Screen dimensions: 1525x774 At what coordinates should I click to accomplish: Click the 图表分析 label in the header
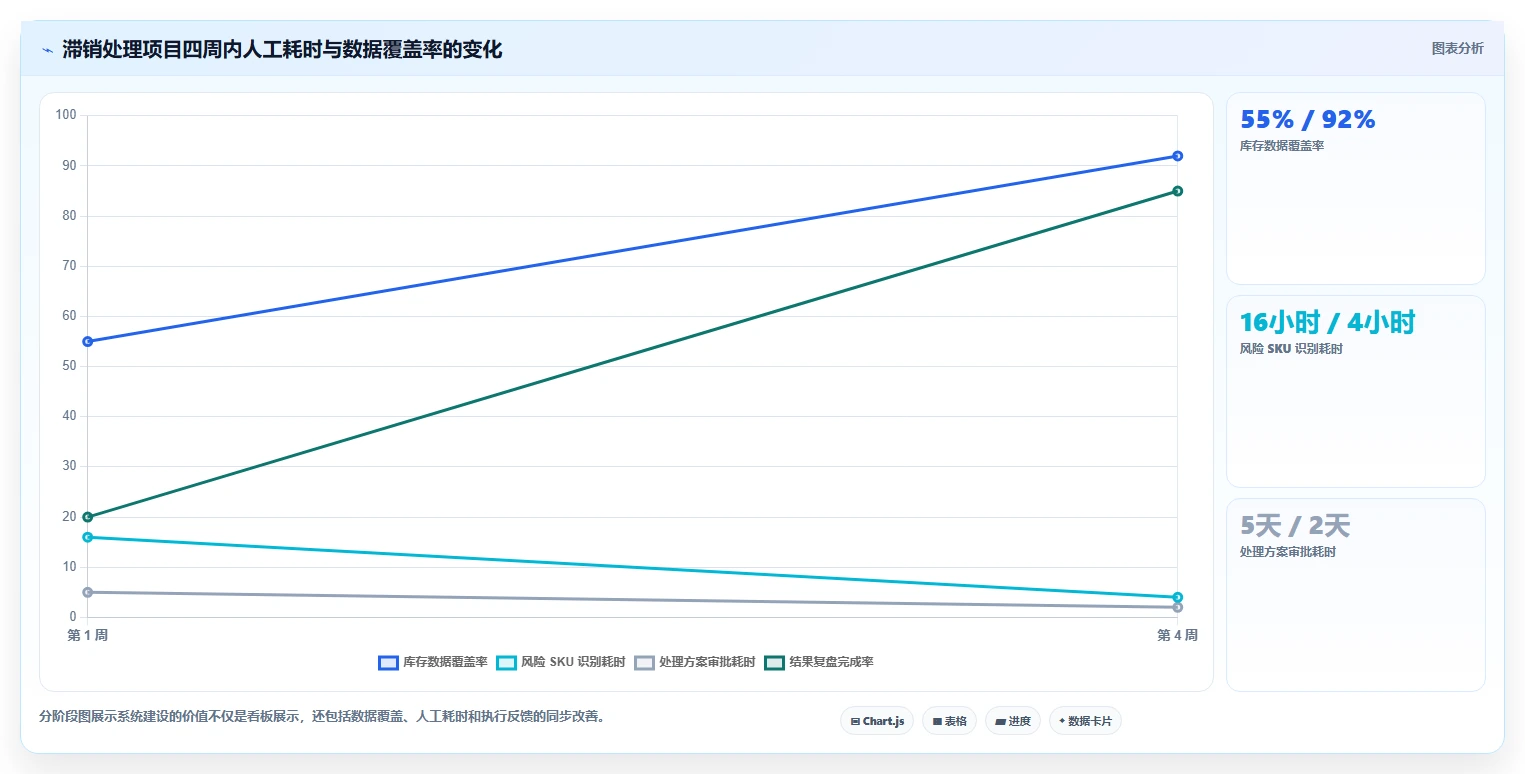coord(1458,49)
